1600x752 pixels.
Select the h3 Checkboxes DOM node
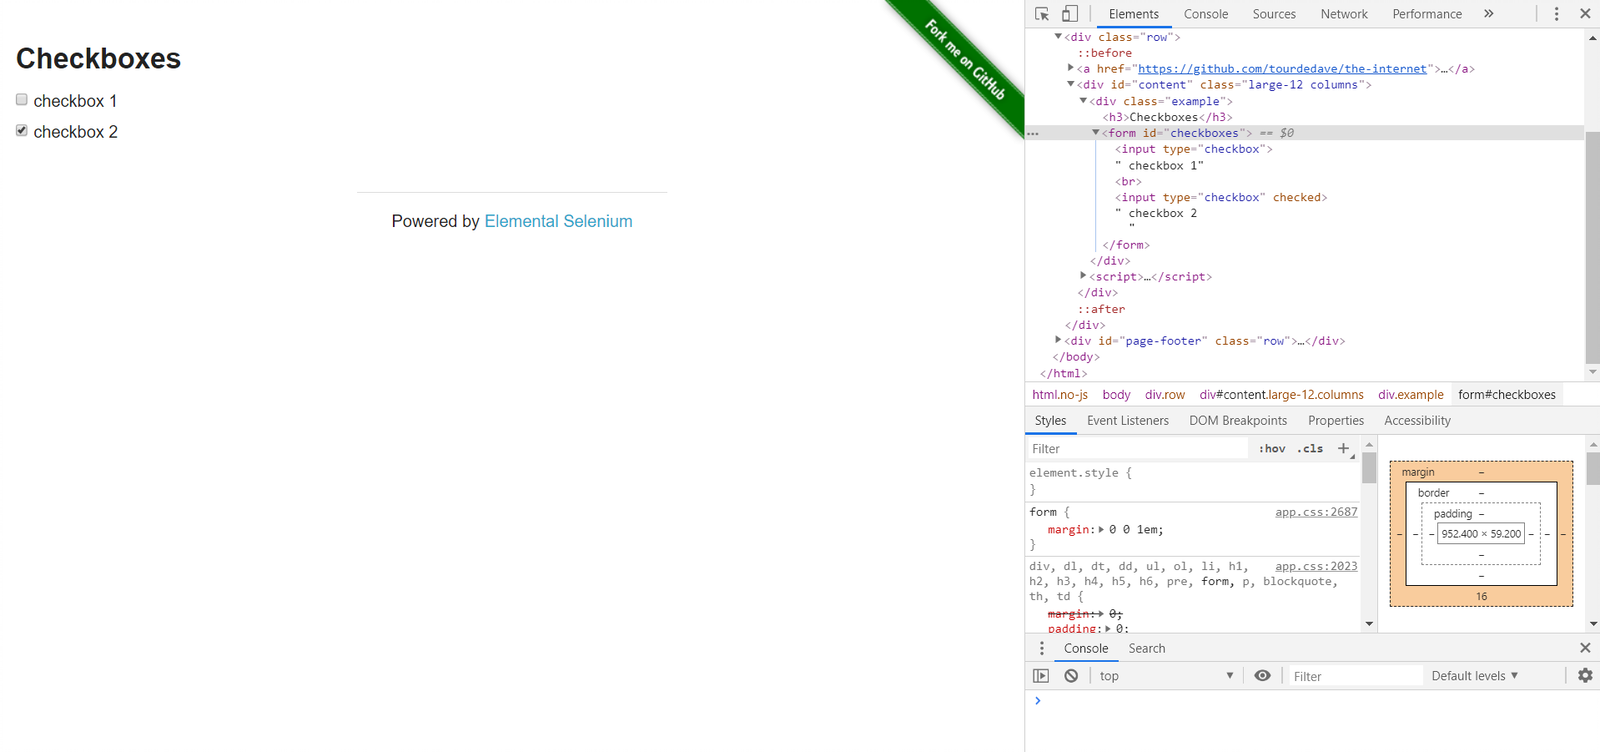[x=1167, y=117]
